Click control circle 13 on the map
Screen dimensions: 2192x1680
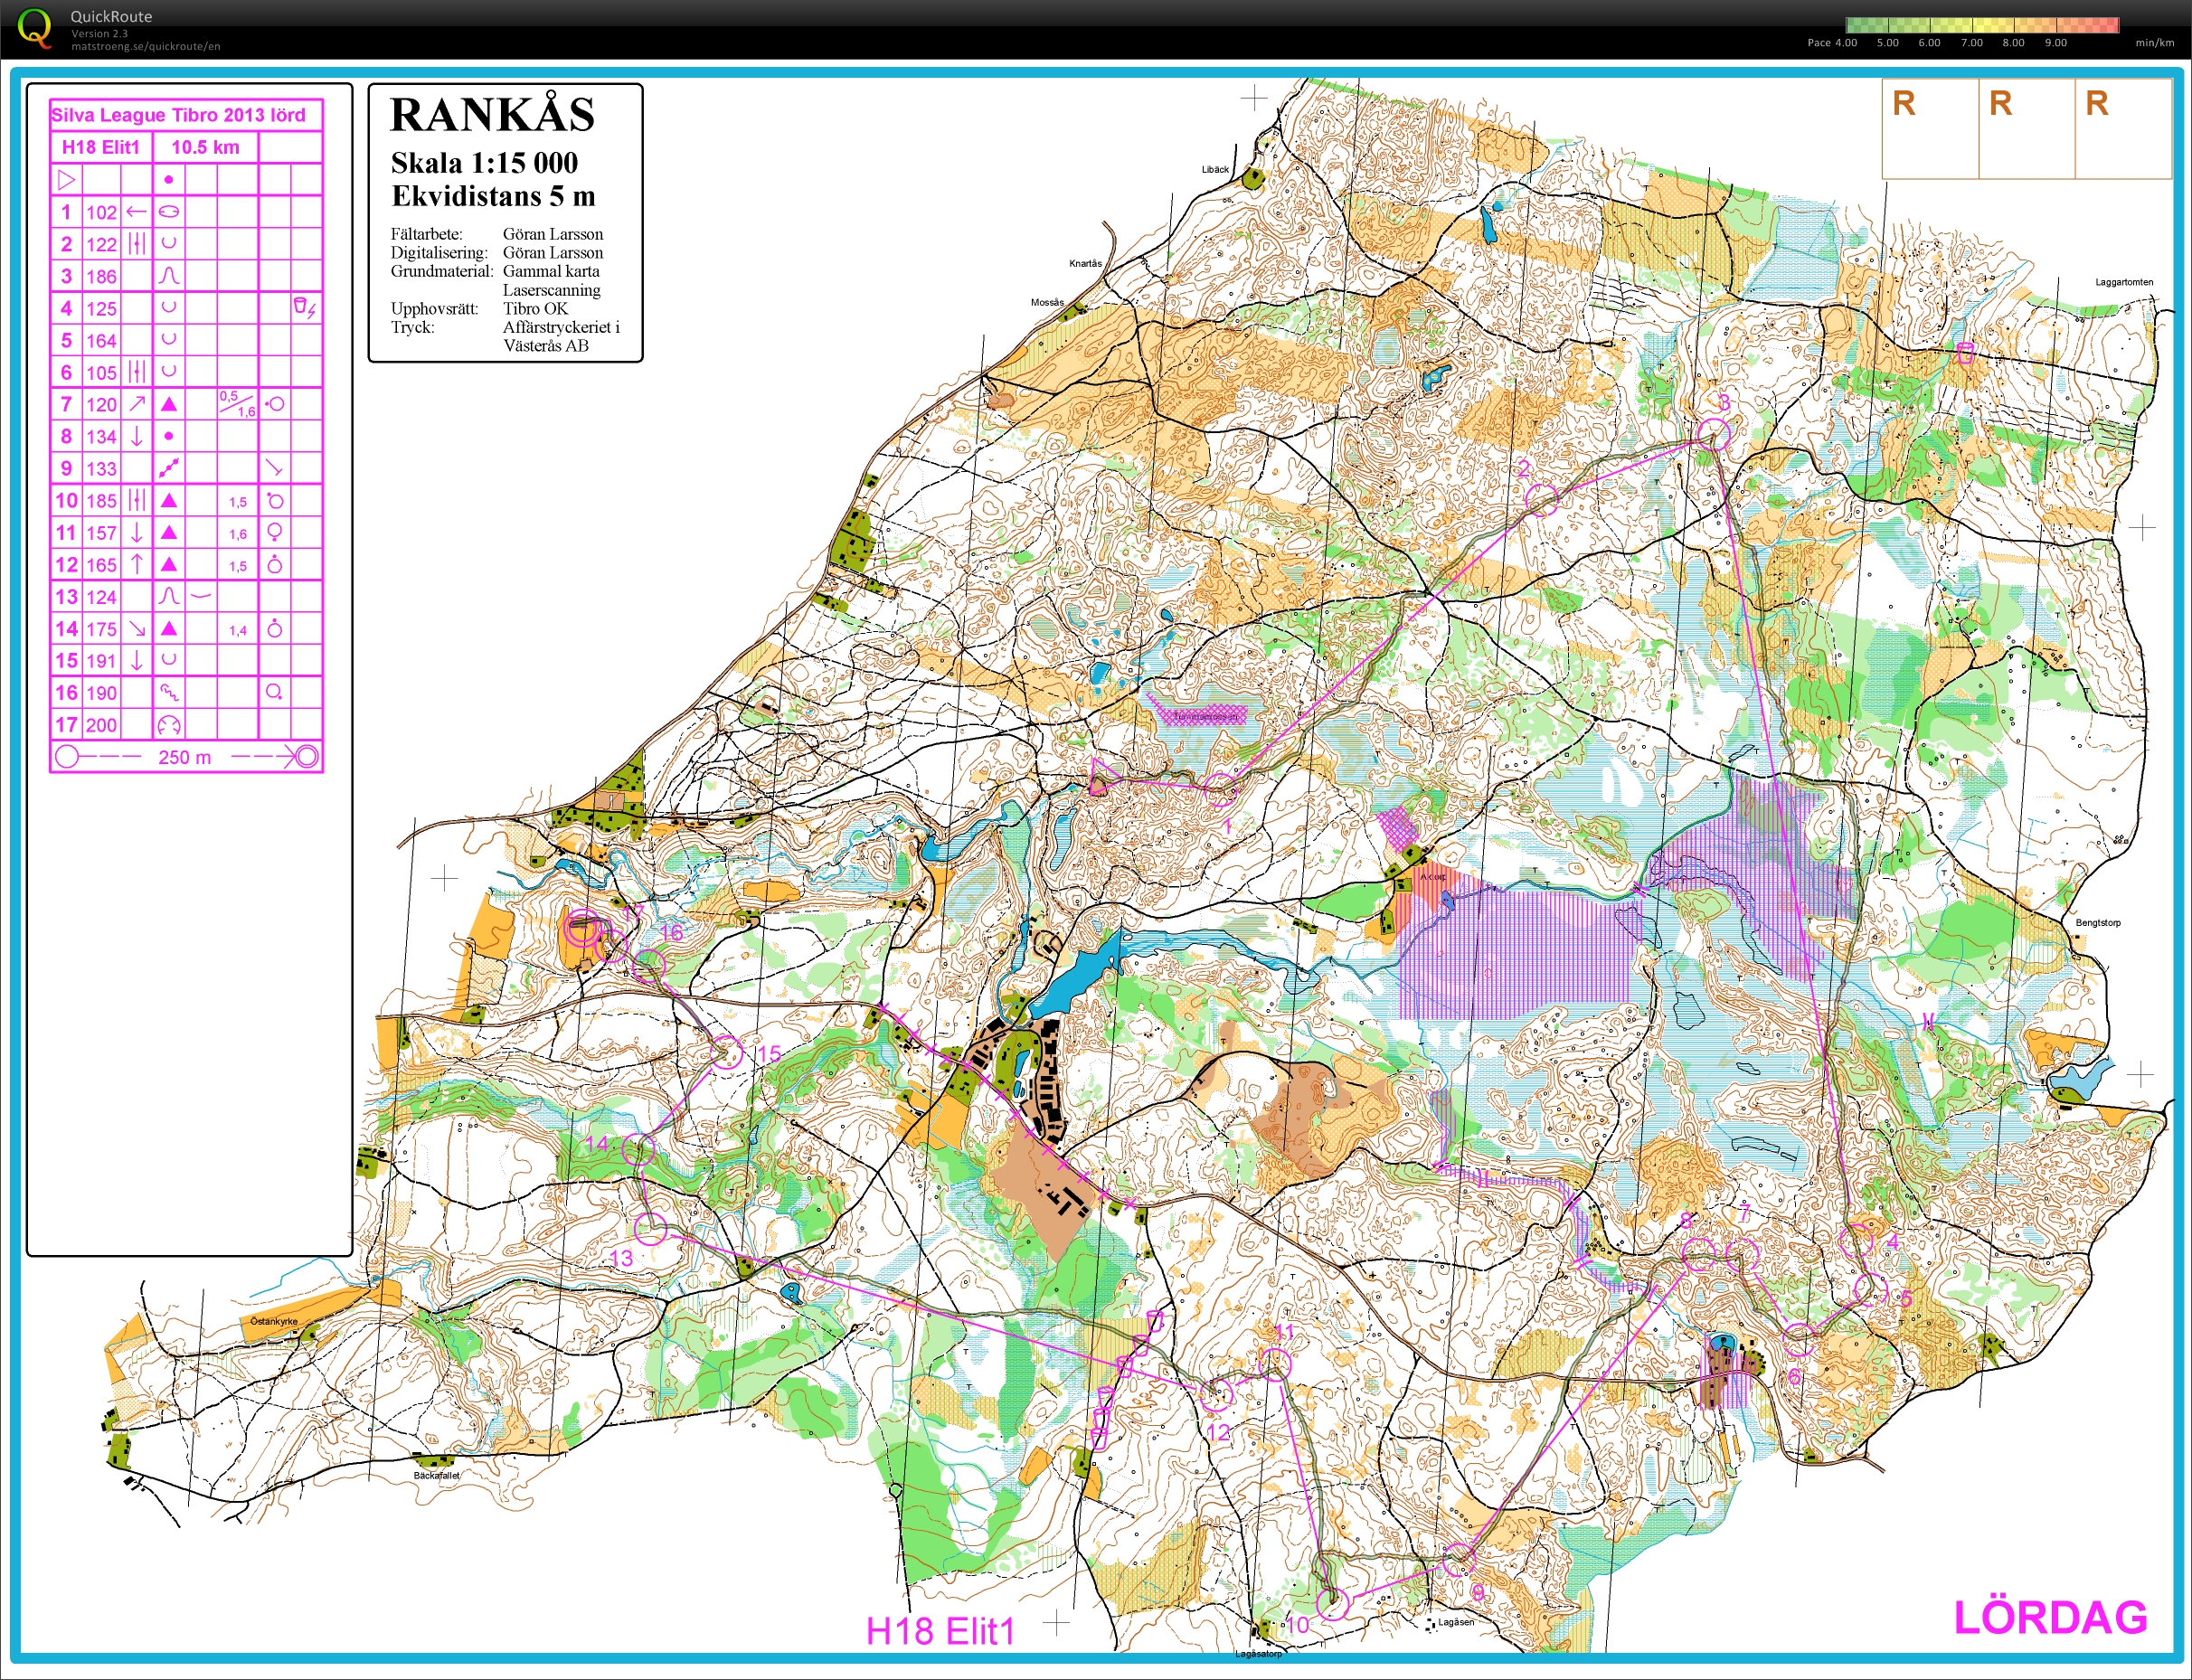(651, 1229)
